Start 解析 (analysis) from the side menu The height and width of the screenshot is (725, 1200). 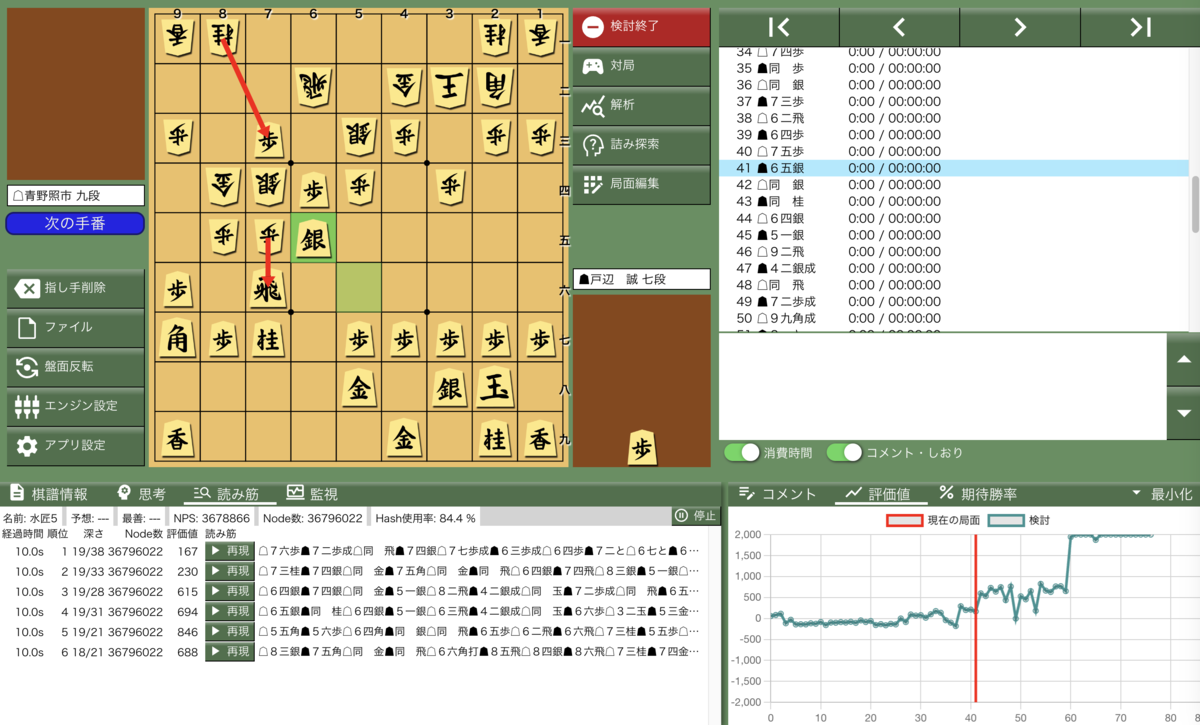[x=640, y=105]
